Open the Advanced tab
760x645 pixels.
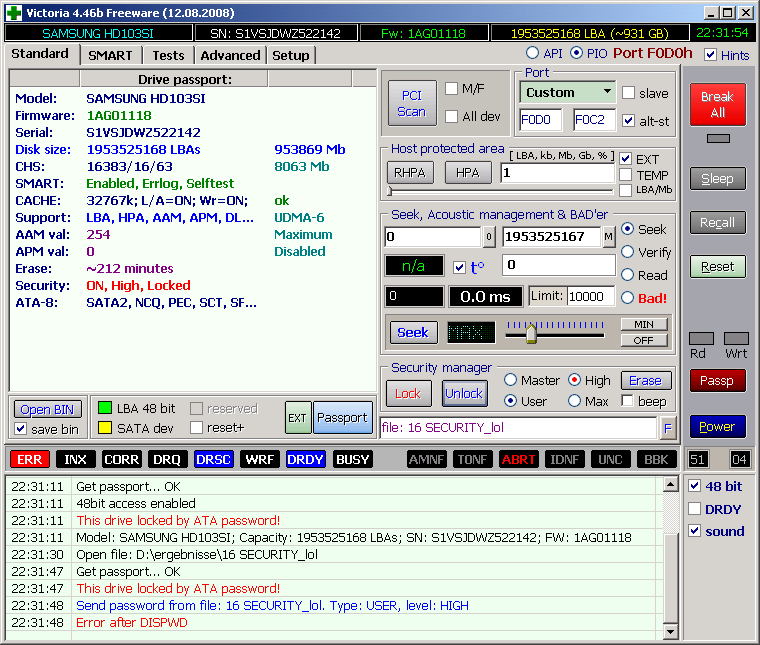[x=230, y=55]
